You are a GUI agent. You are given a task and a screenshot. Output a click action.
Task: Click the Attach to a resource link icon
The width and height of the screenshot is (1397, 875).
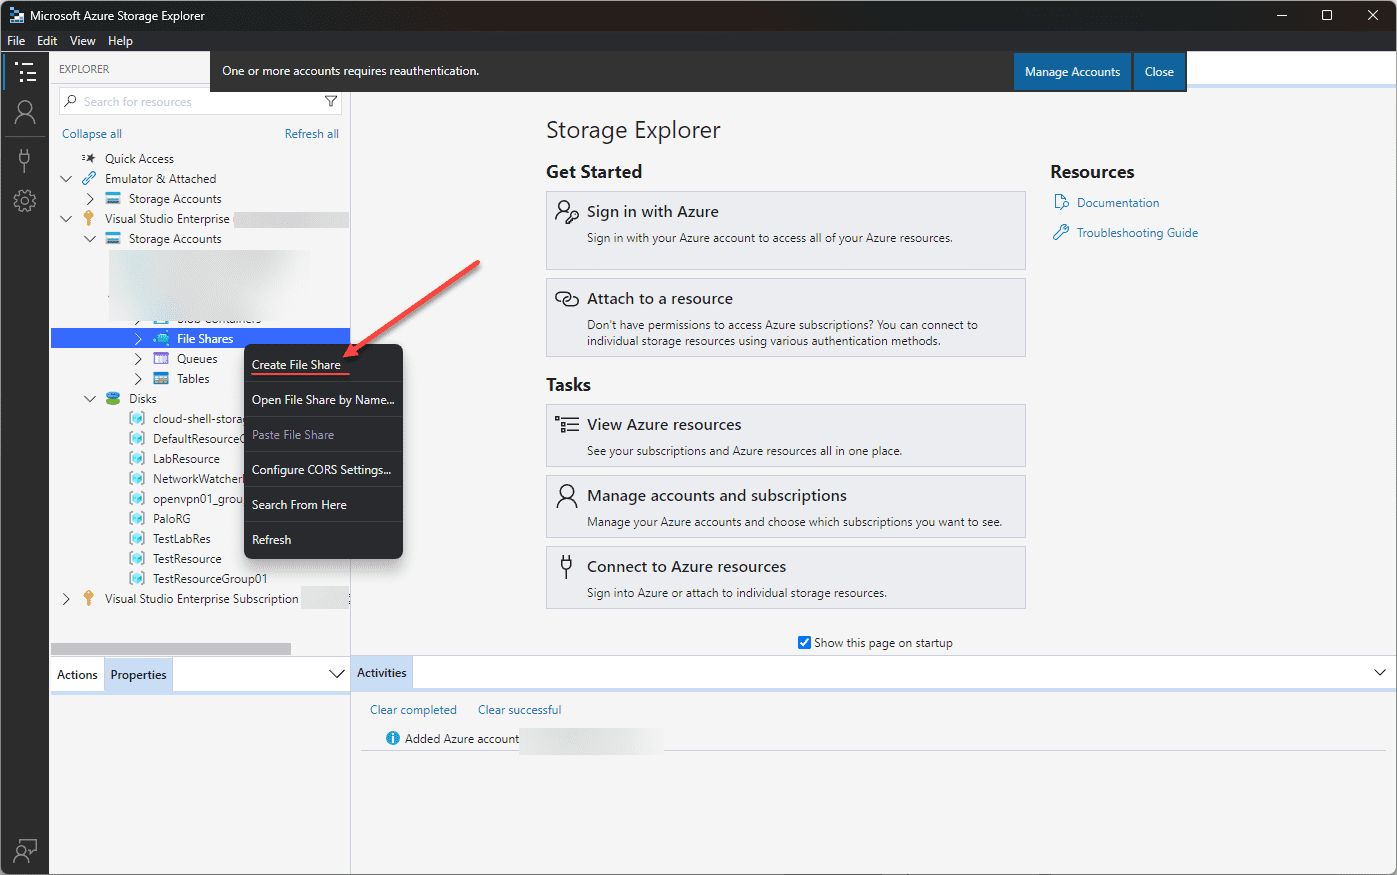click(x=567, y=298)
